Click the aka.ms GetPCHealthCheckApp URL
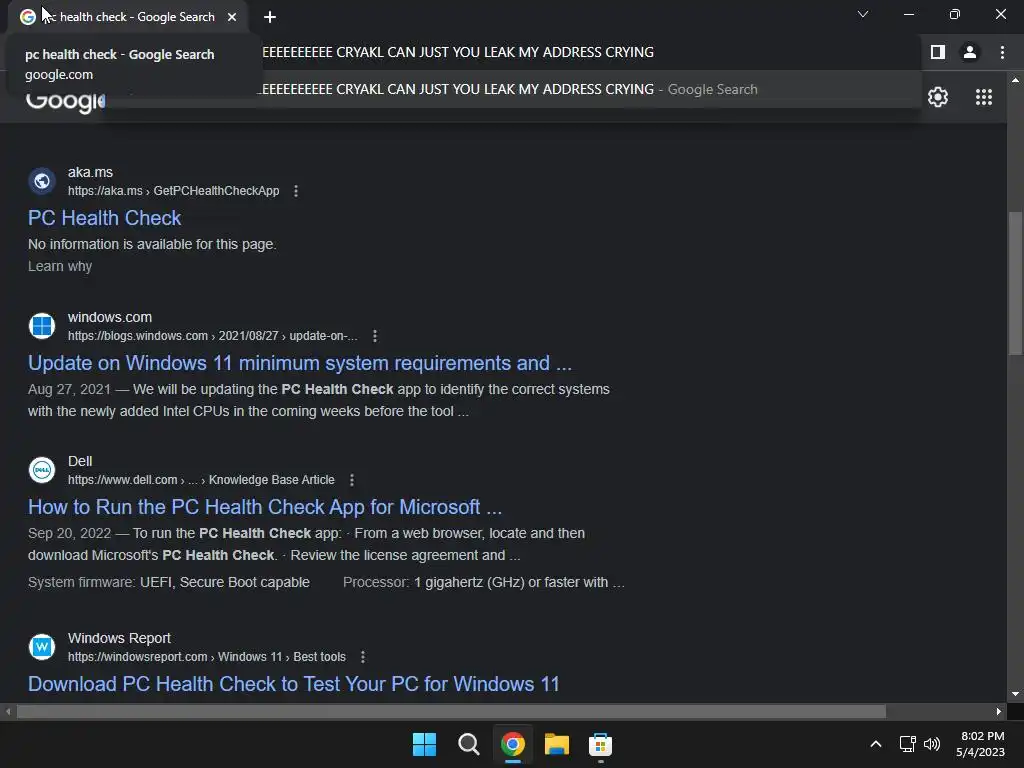 tap(174, 191)
